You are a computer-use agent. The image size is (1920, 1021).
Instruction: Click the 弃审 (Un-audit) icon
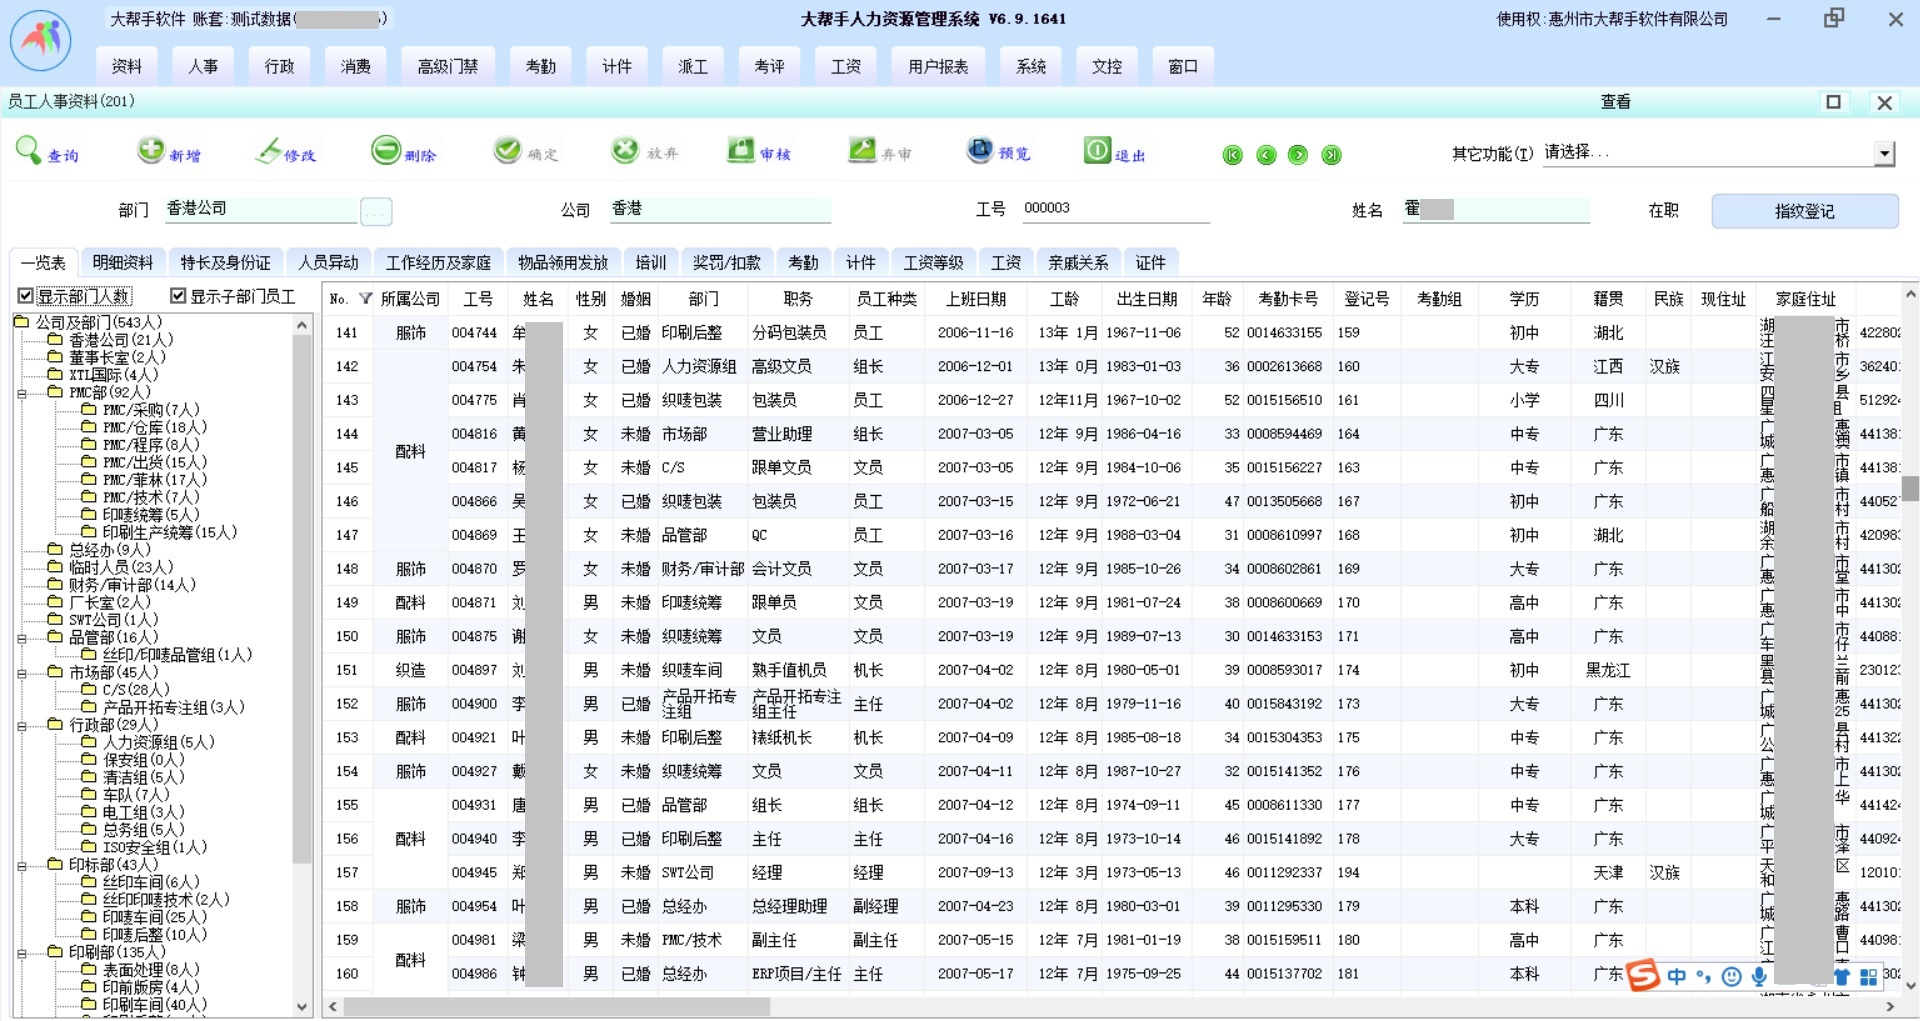pos(862,150)
